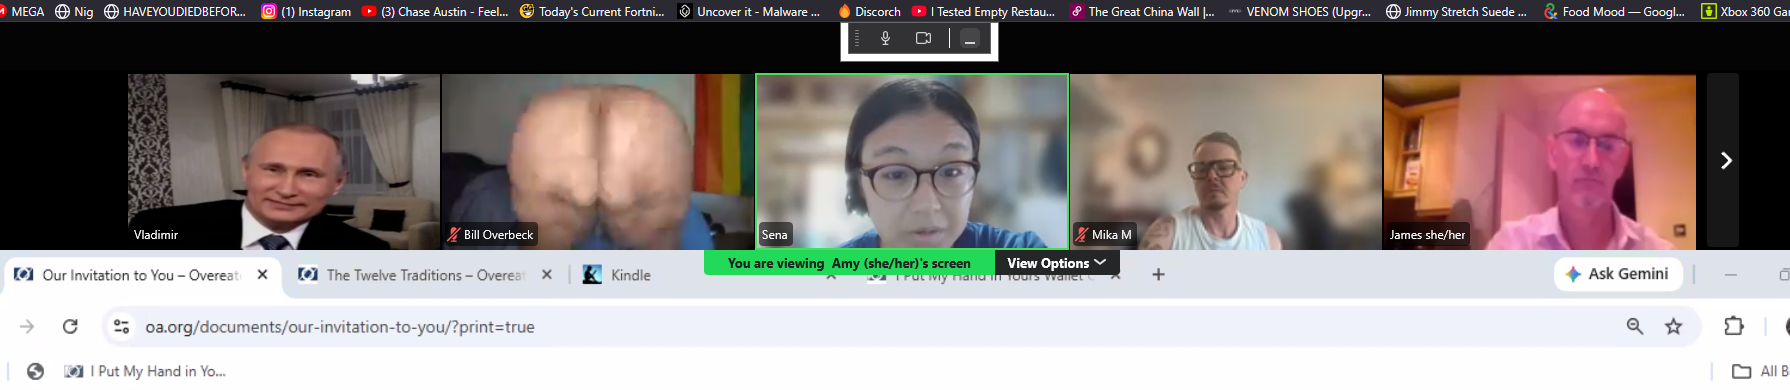The width and height of the screenshot is (1790, 390).
Task: Switch to the Kindle tab
Action: [630, 275]
